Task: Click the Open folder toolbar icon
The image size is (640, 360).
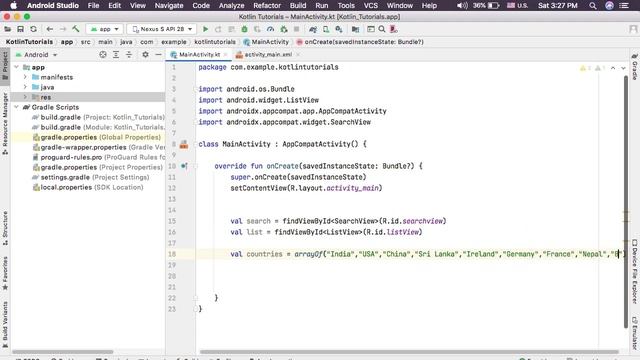Action: [x=7, y=29]
